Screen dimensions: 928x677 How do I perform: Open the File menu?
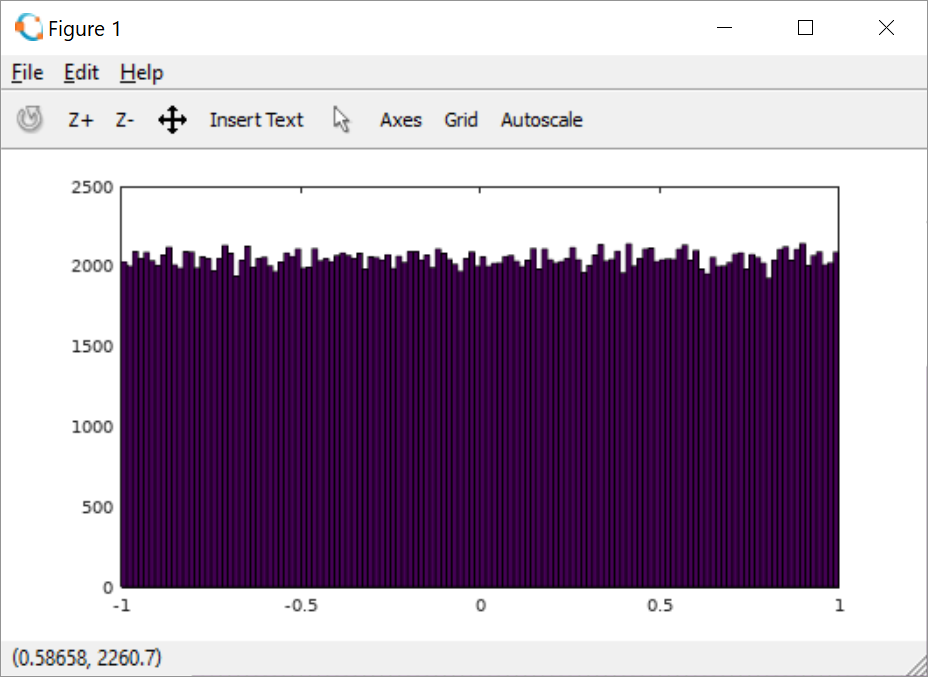click(x=27, y=73)
